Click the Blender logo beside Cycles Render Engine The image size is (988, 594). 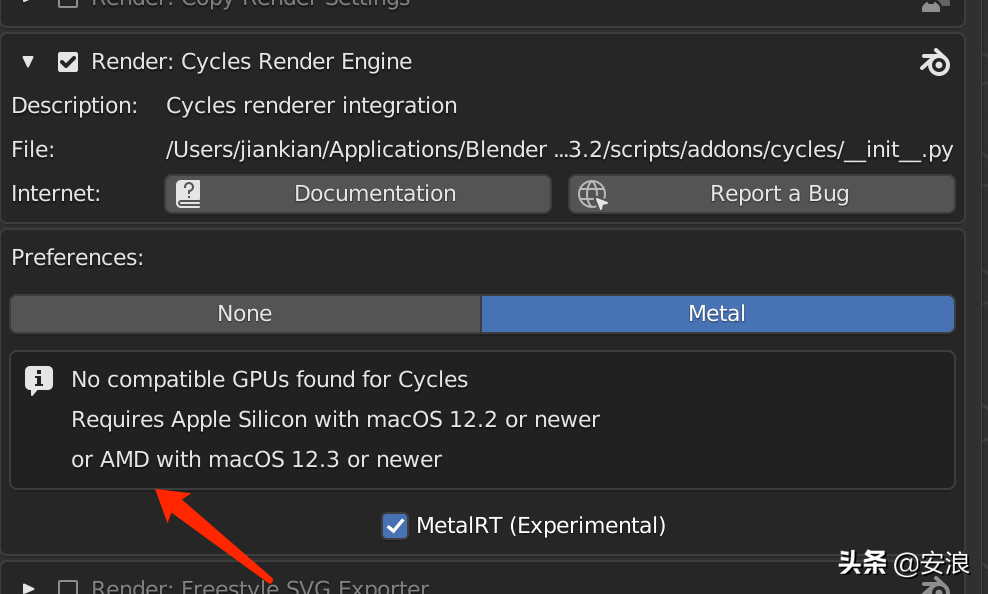coord(934,63)
